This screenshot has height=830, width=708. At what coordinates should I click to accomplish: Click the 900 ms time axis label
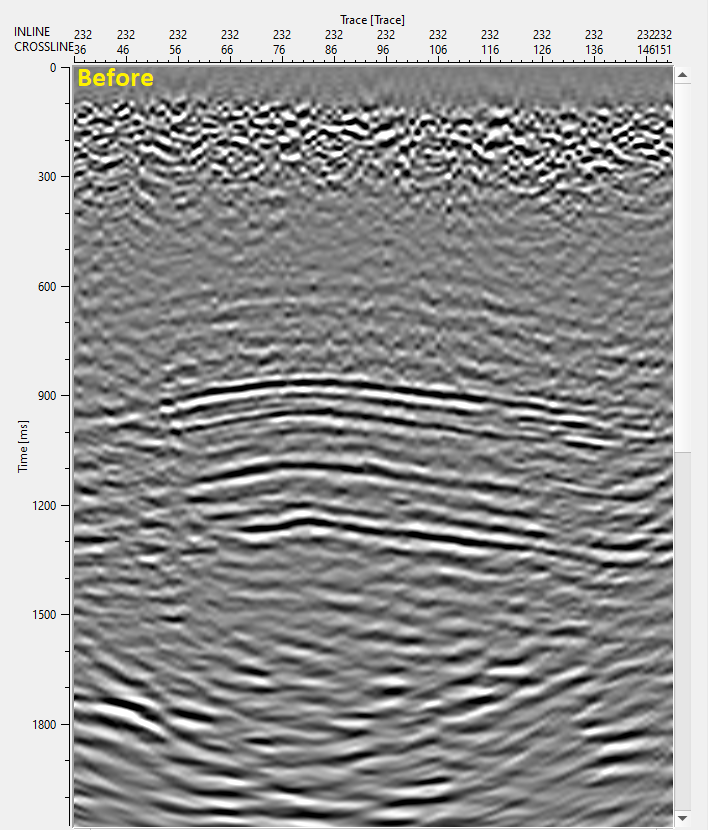pos(47,396)
